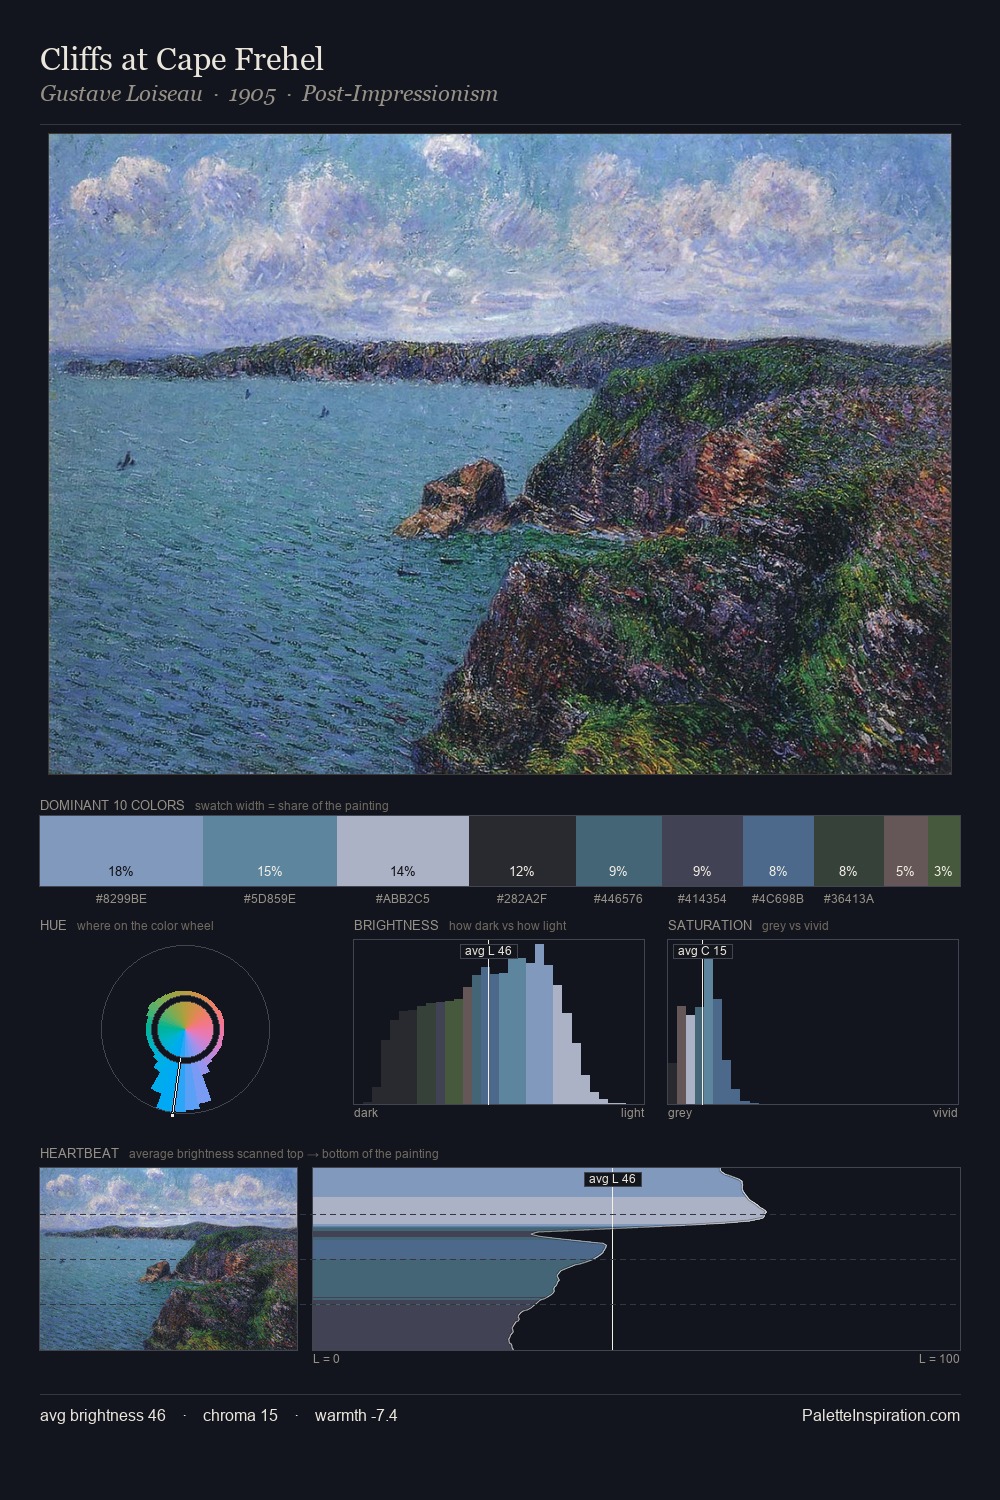Click the hex label "#ABB2C5"
The width and height of the screenshot is (1000, 1500).
(403, 898)
